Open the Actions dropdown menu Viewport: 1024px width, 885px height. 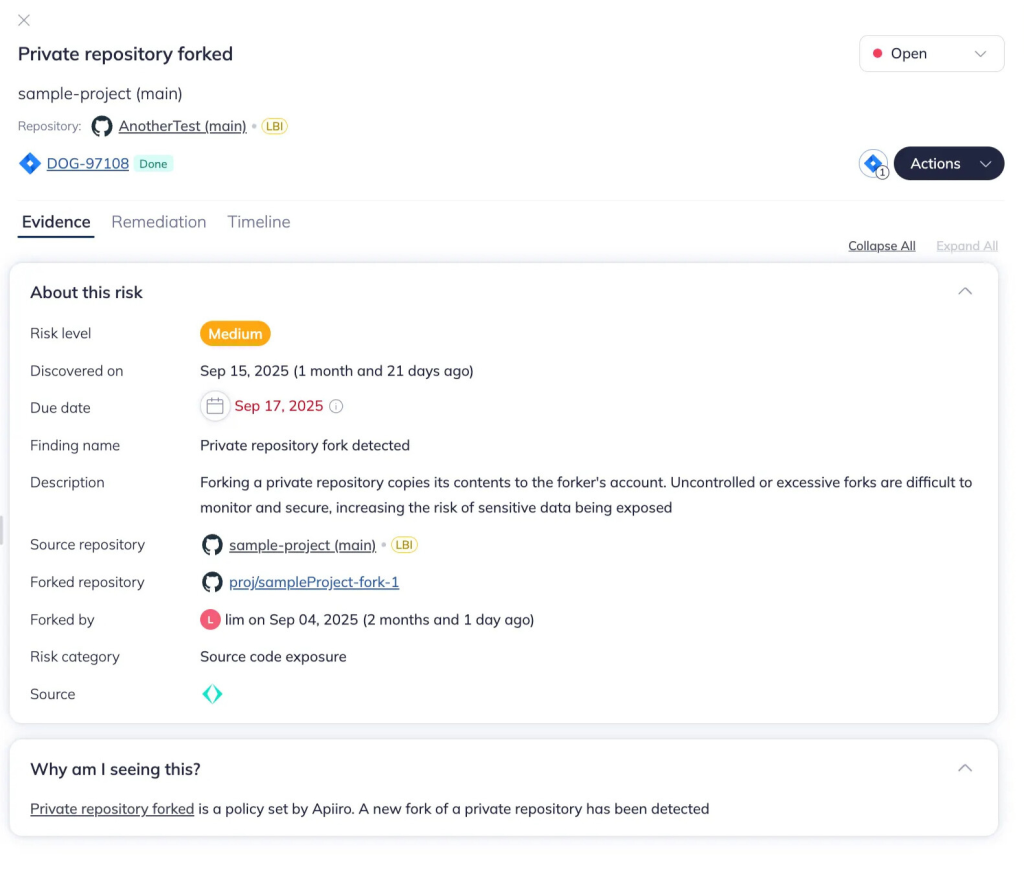tap(948, 164)
